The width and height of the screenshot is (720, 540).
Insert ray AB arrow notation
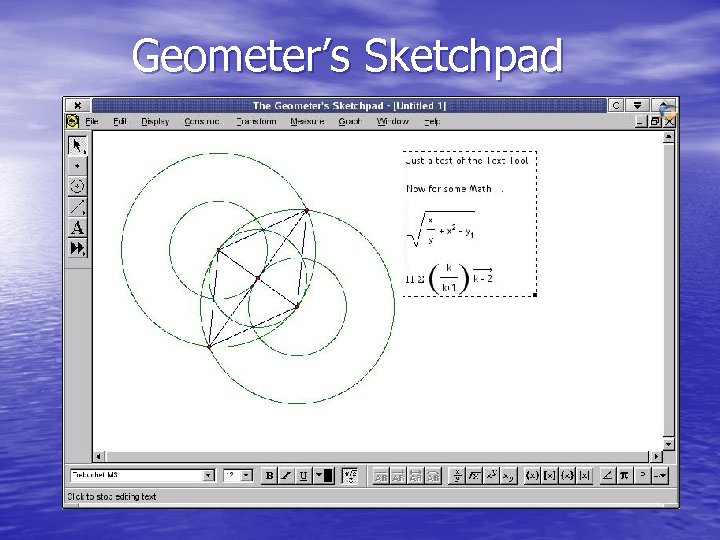pos(398,476)
